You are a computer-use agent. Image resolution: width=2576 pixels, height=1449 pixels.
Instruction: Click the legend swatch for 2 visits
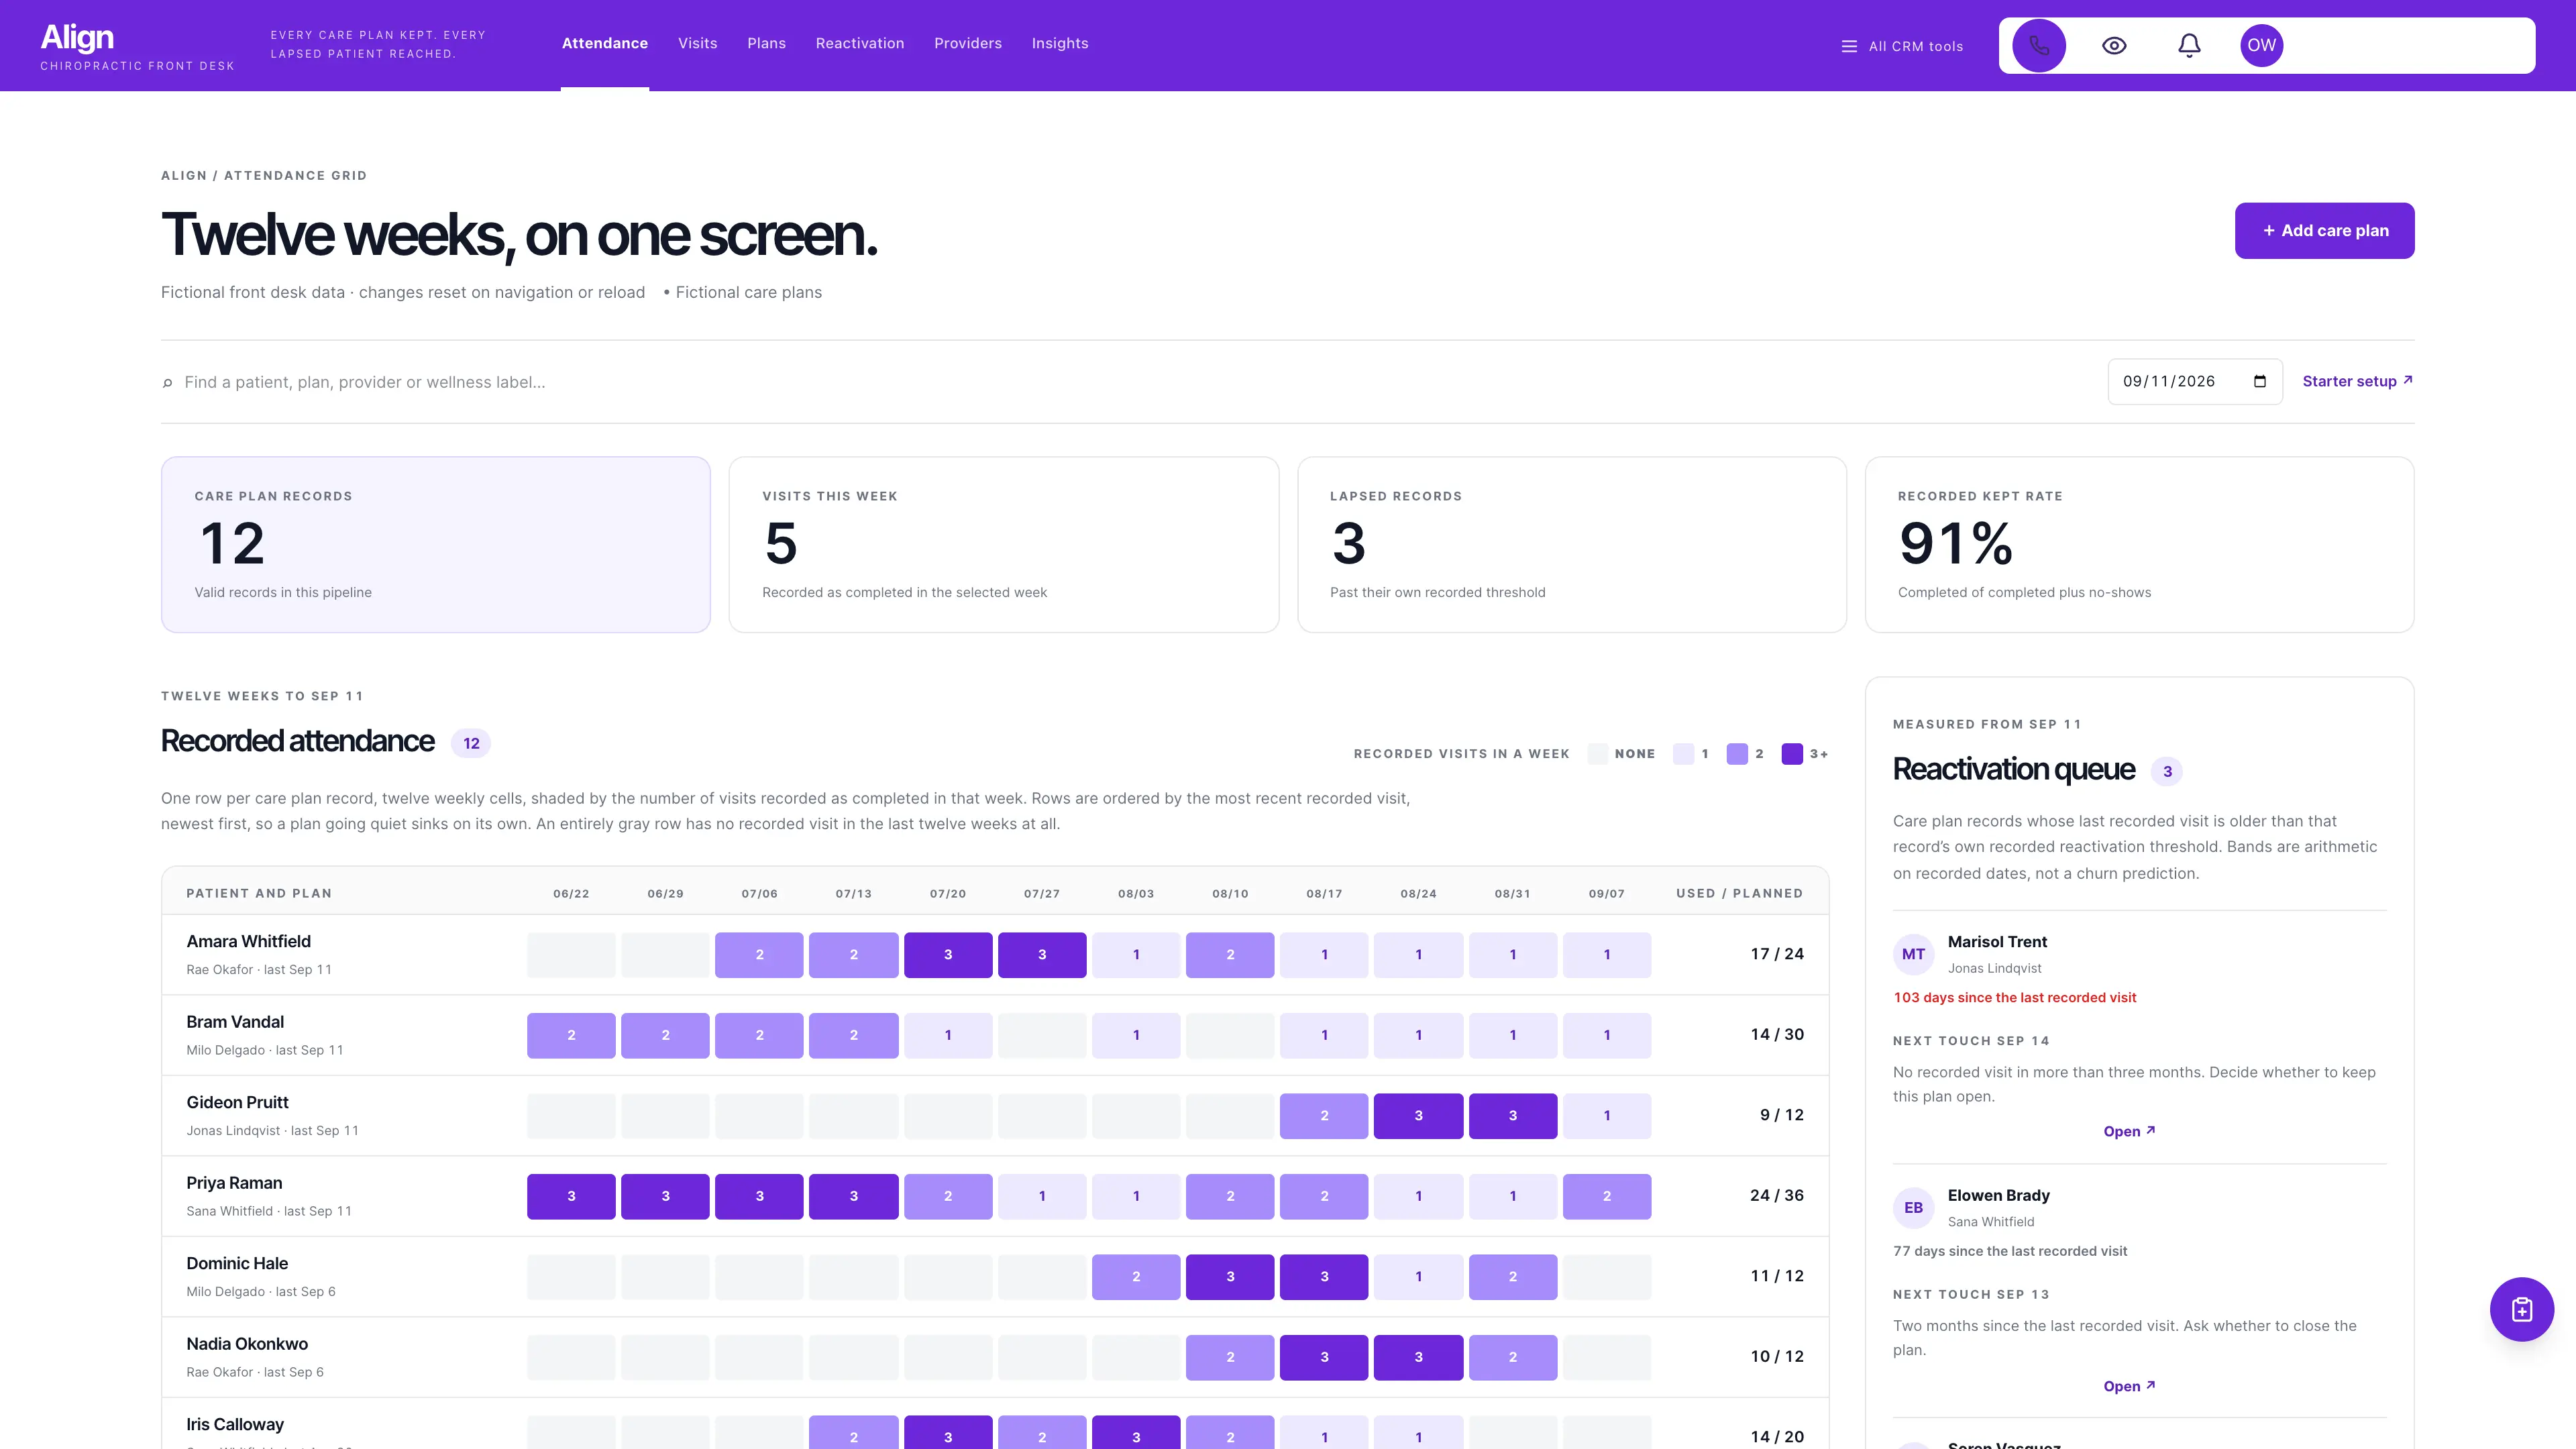[1737, 754]
